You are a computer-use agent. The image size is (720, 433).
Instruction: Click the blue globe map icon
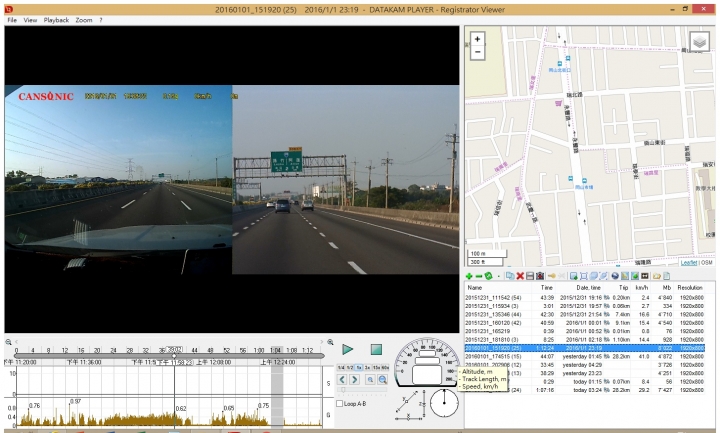[x=615, y=276]
